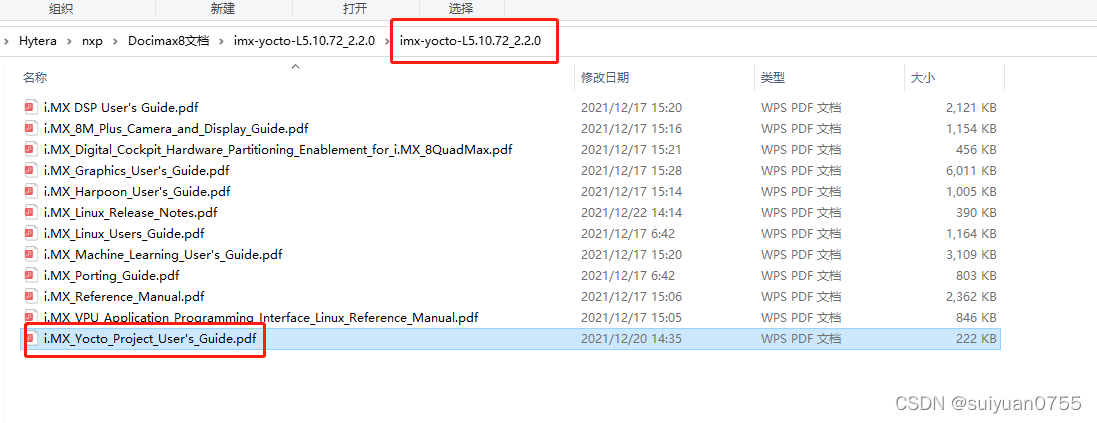This screenshot has width=1097, height=423.
Task: Expand breadcrumb chevron after Hytera
Action: click(69, 41)
